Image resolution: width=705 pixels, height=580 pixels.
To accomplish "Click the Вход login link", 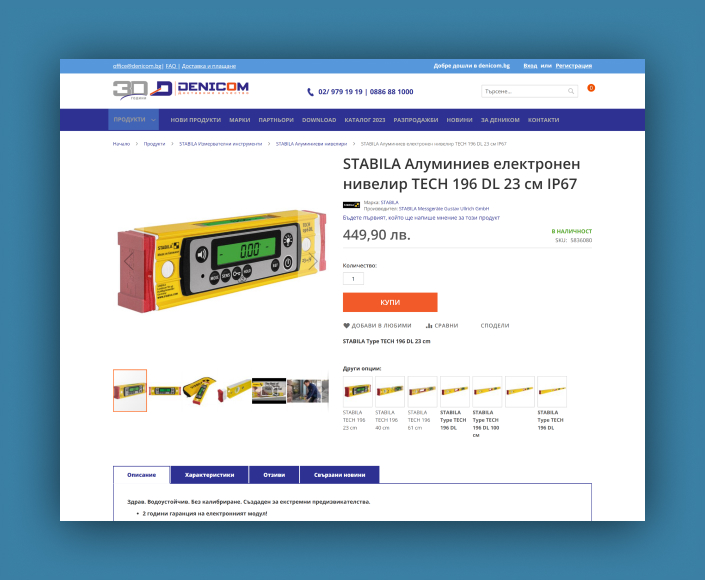I will pyautogui.click(x=530, y=66).
